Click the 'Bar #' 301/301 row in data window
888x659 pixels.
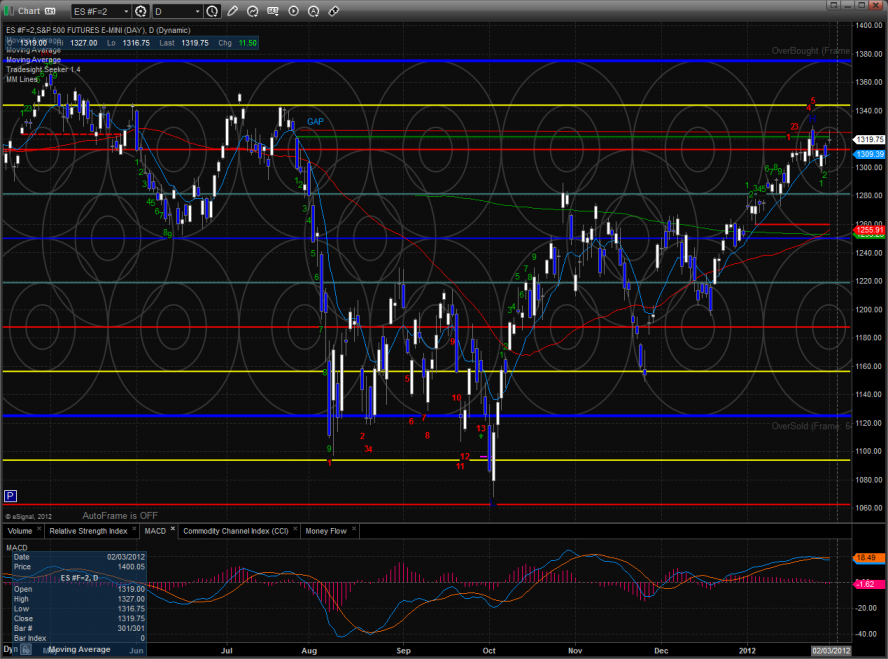tap(79, 628)
